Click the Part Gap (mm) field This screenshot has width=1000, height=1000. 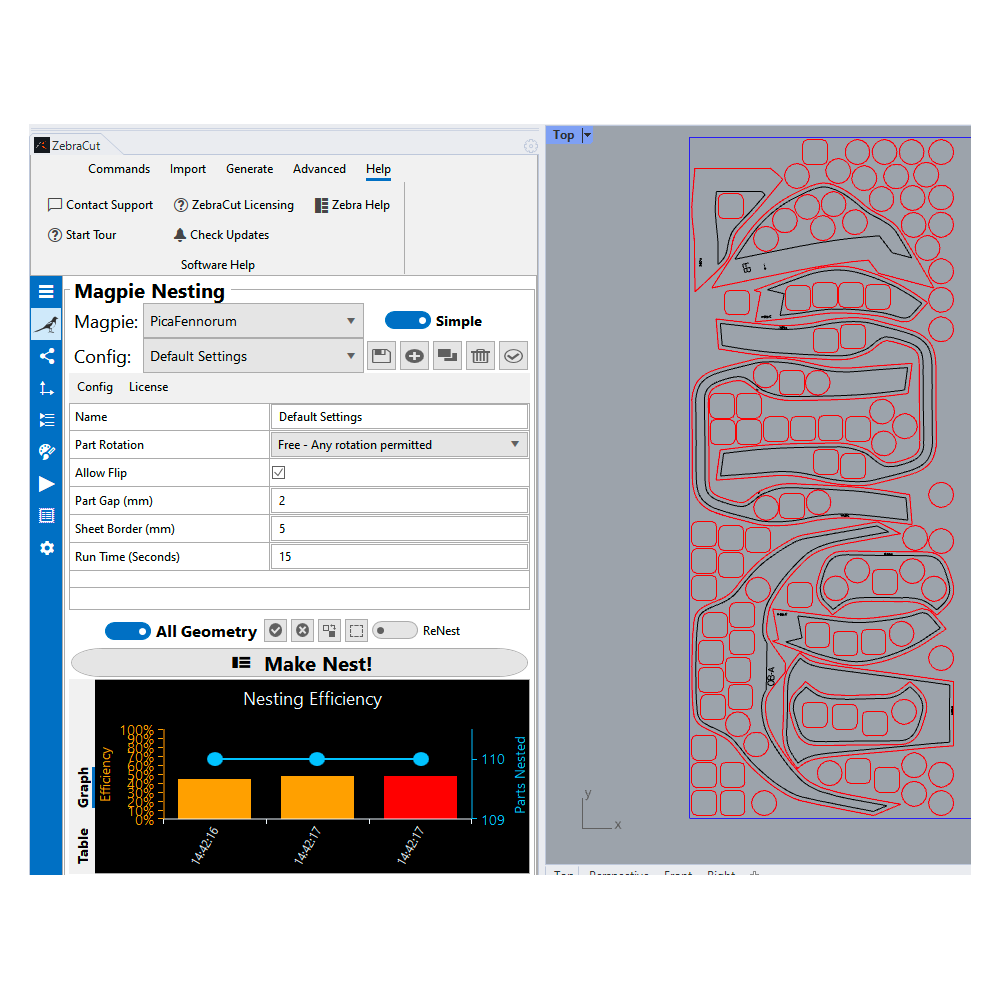pos(399,501)
